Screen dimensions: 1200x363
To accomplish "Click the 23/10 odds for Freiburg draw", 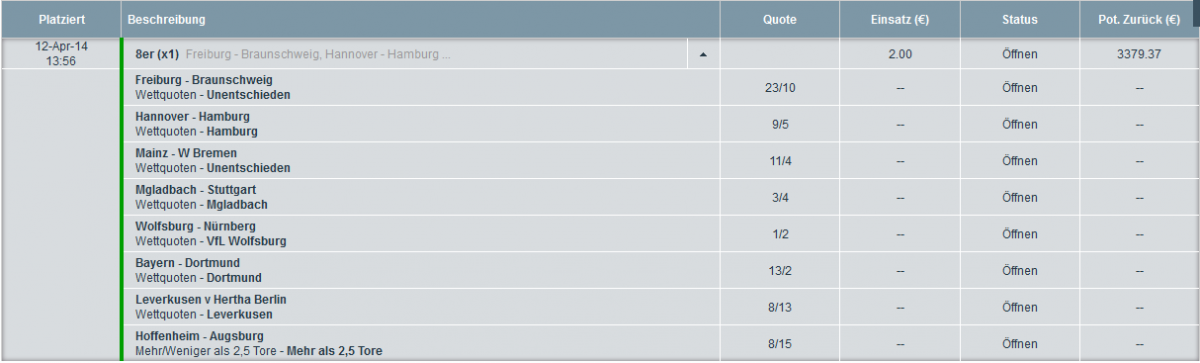I will tap(780, 88).
